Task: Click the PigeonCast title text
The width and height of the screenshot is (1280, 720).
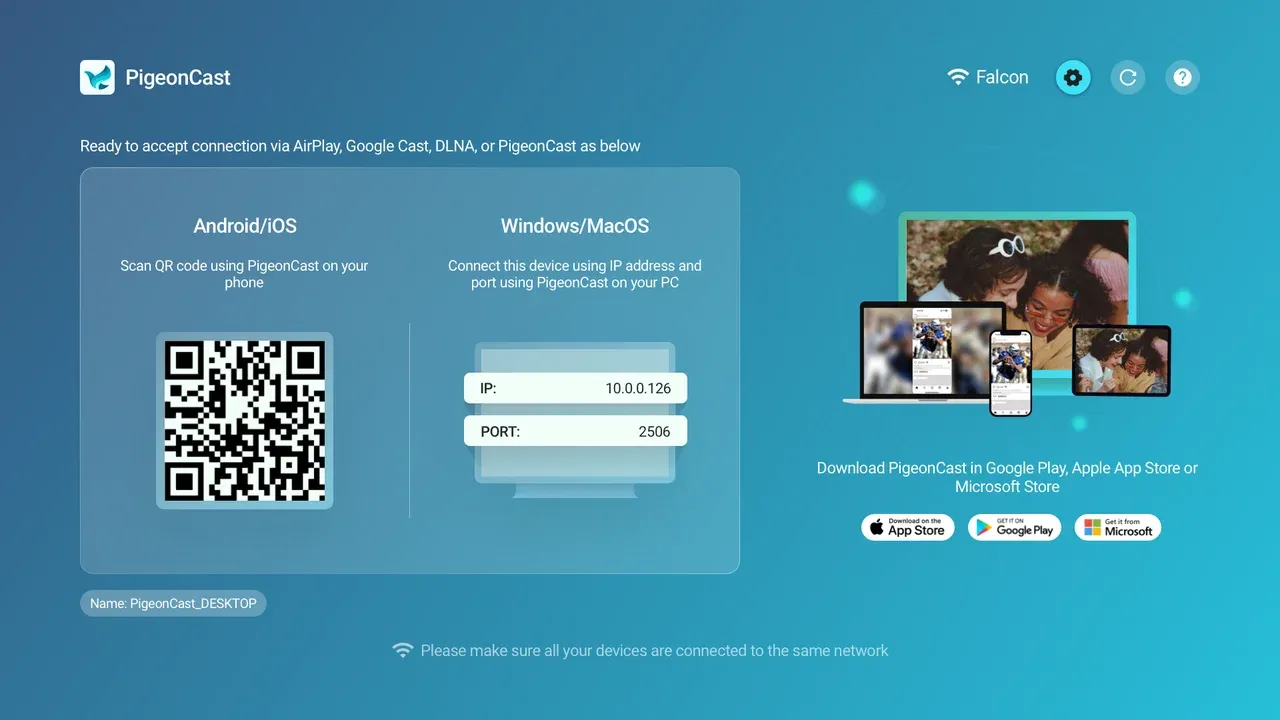Action: (x=178, y=78)
